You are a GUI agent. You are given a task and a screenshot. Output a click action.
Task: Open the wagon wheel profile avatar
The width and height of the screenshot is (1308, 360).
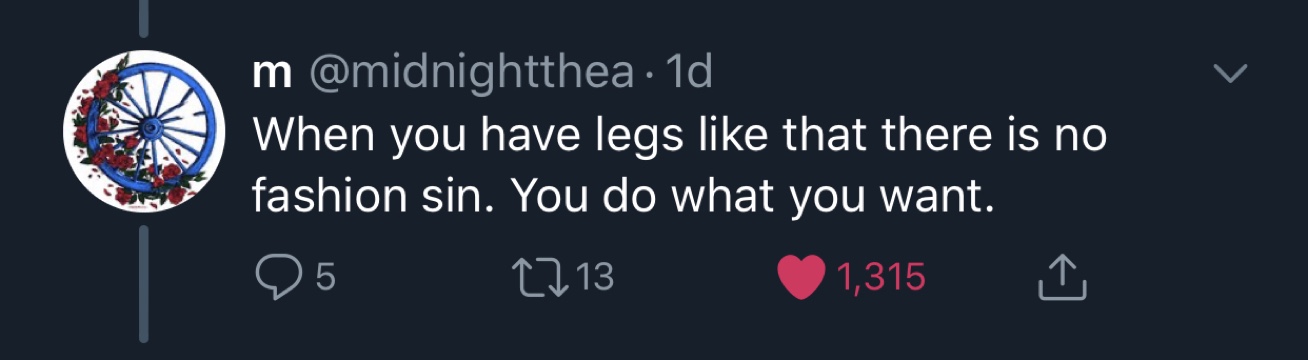pyautogui.click(x=145, y=131)
